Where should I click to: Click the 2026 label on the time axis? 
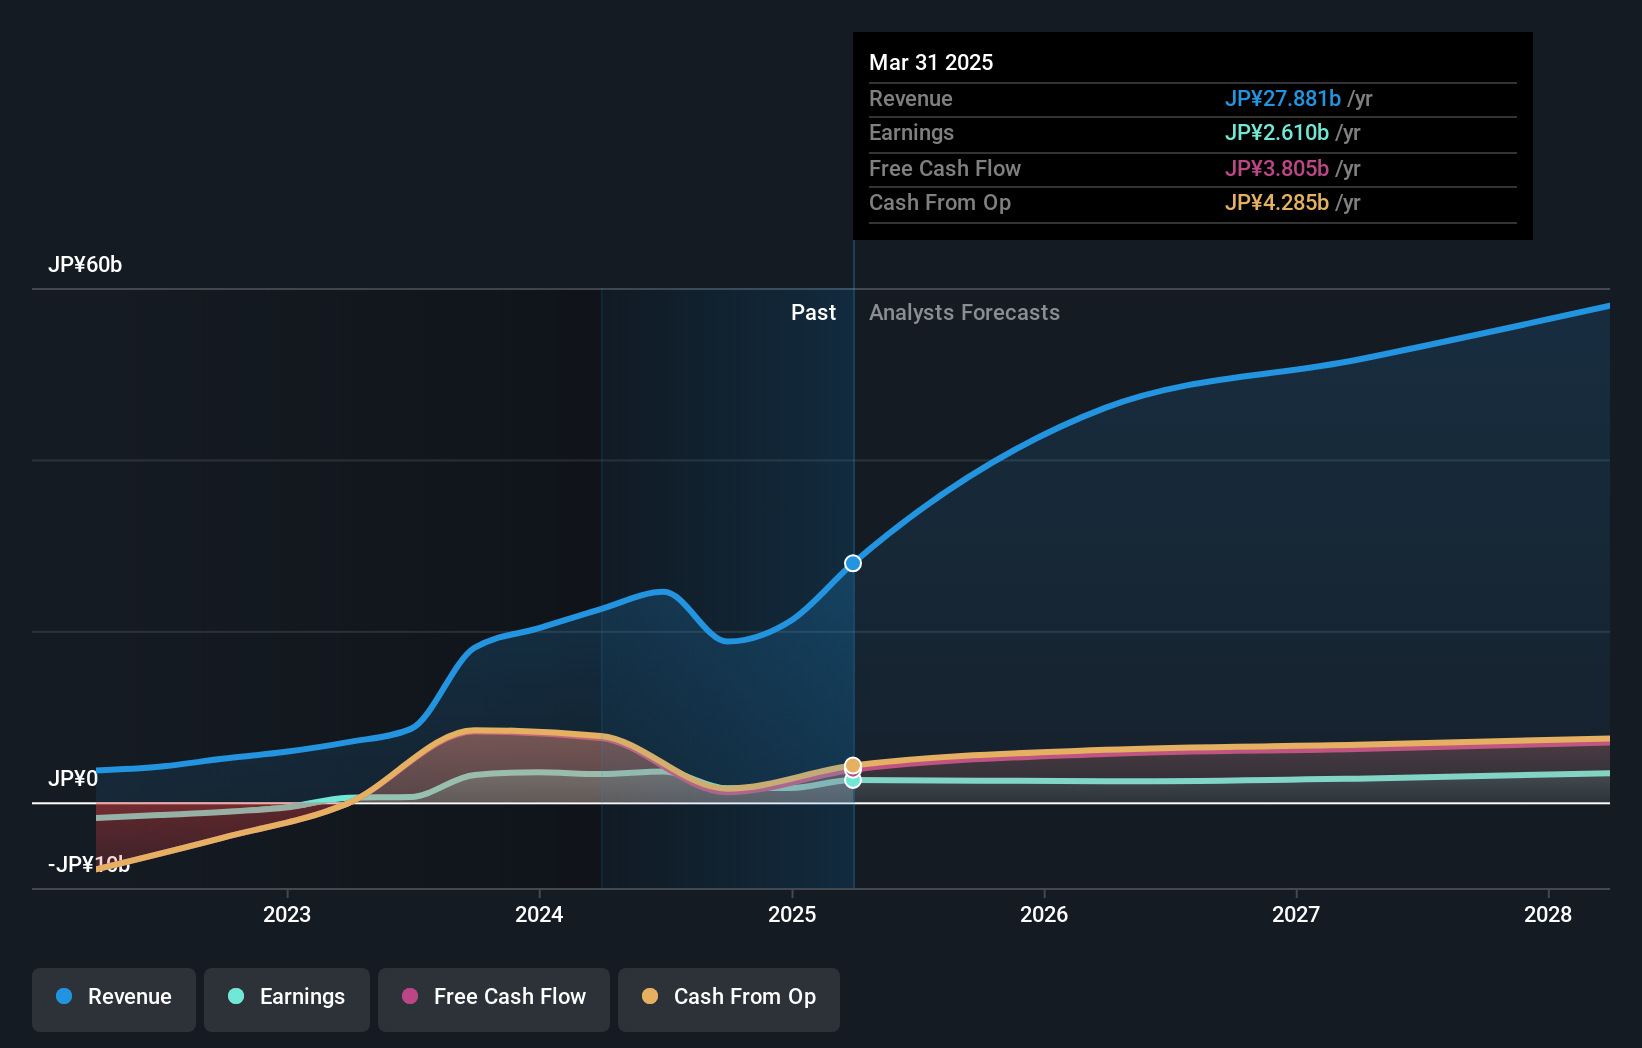click(1044, 914)
